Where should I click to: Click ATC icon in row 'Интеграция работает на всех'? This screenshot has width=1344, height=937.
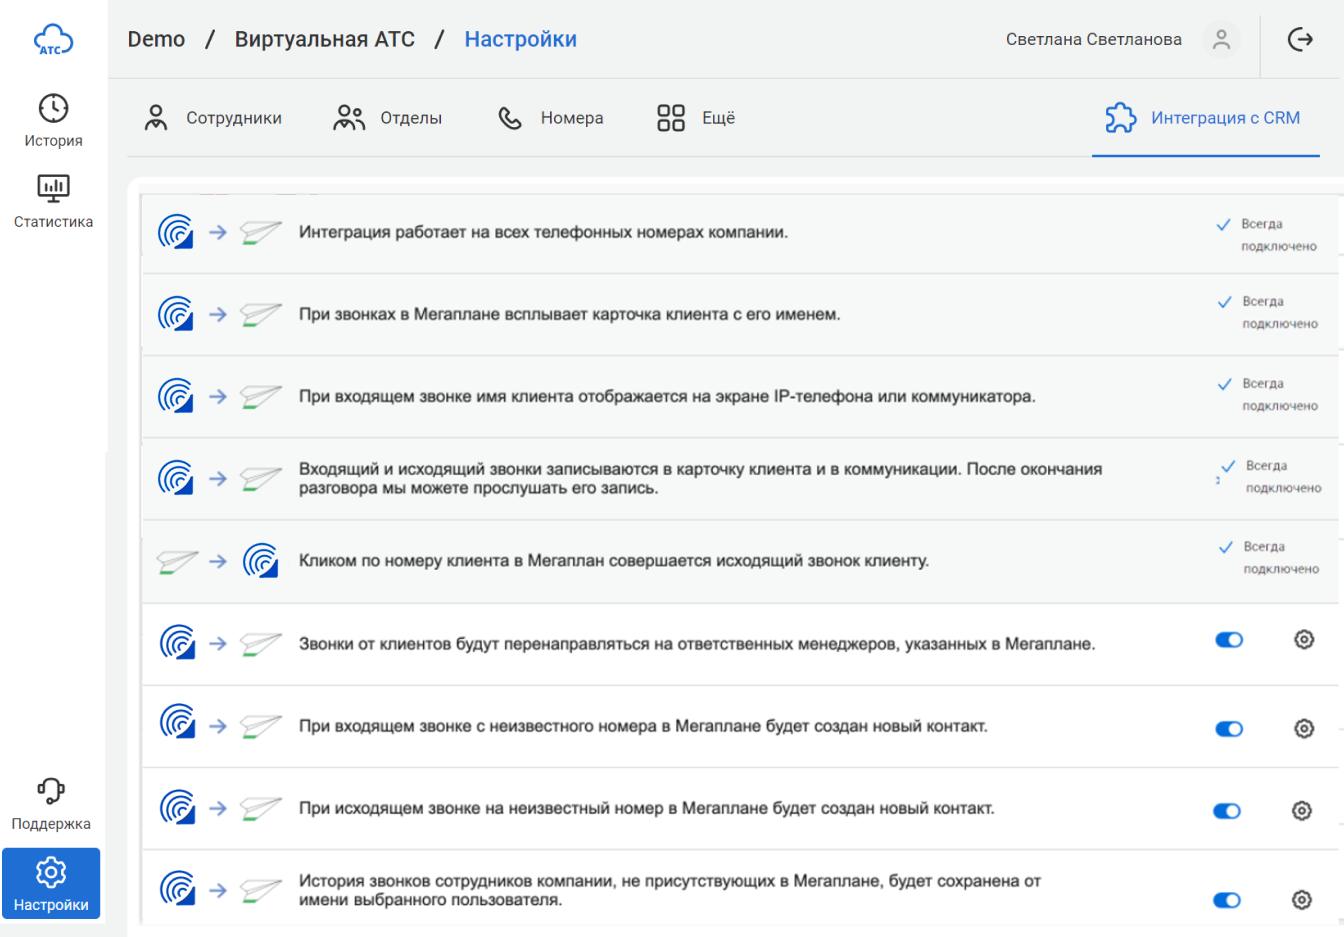tap(176, 232)
